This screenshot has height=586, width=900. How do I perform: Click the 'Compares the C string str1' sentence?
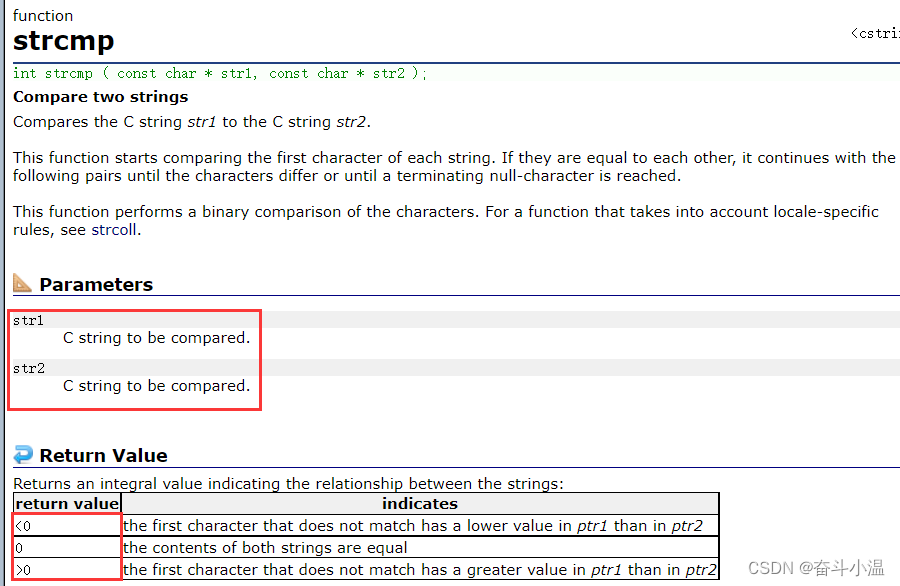[x=192, y=122]
